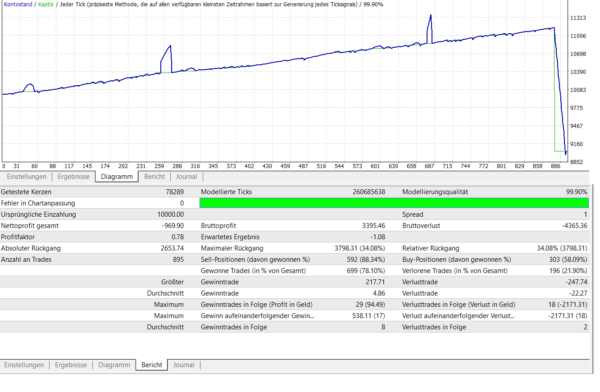The width and height of the screenshot is (600, 392).
Task: Click the green Modellierungsqualität progress bar
Action: pyautogui.click(x=394, y=203)
